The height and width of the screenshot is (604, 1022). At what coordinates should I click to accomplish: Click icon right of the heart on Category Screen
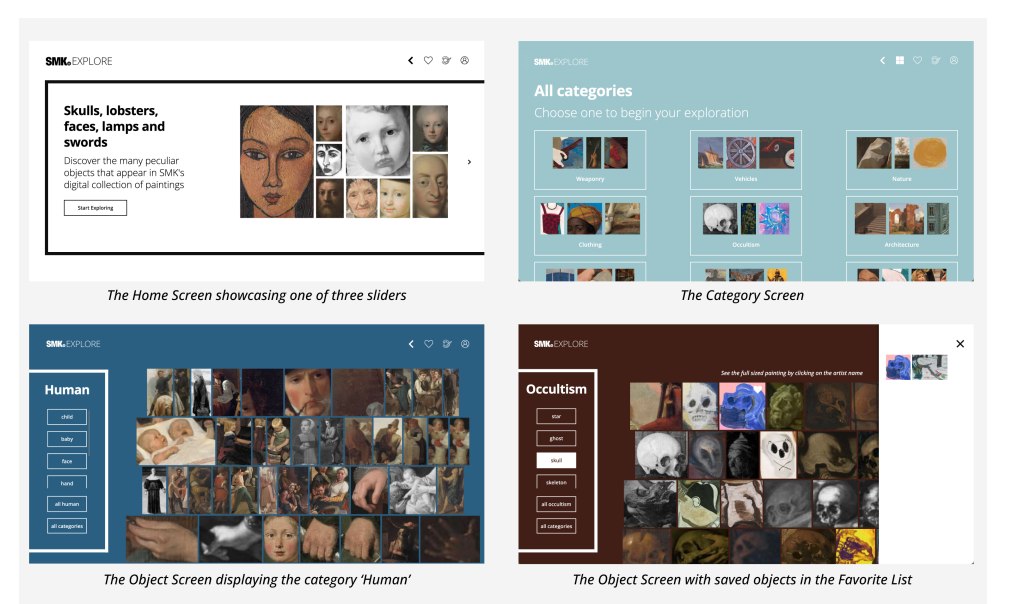(x=936, y=60)
